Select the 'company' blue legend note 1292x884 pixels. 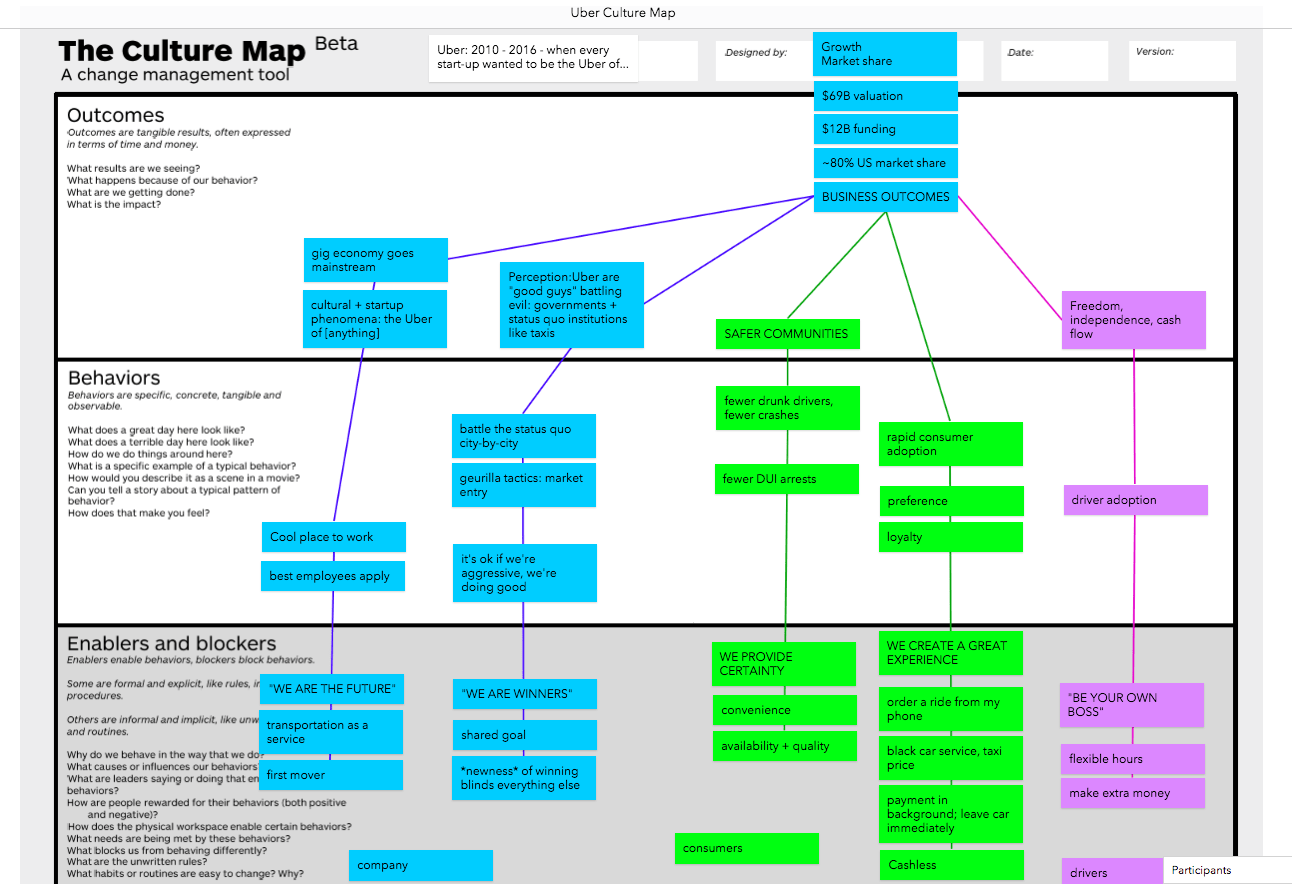(421, 866)
